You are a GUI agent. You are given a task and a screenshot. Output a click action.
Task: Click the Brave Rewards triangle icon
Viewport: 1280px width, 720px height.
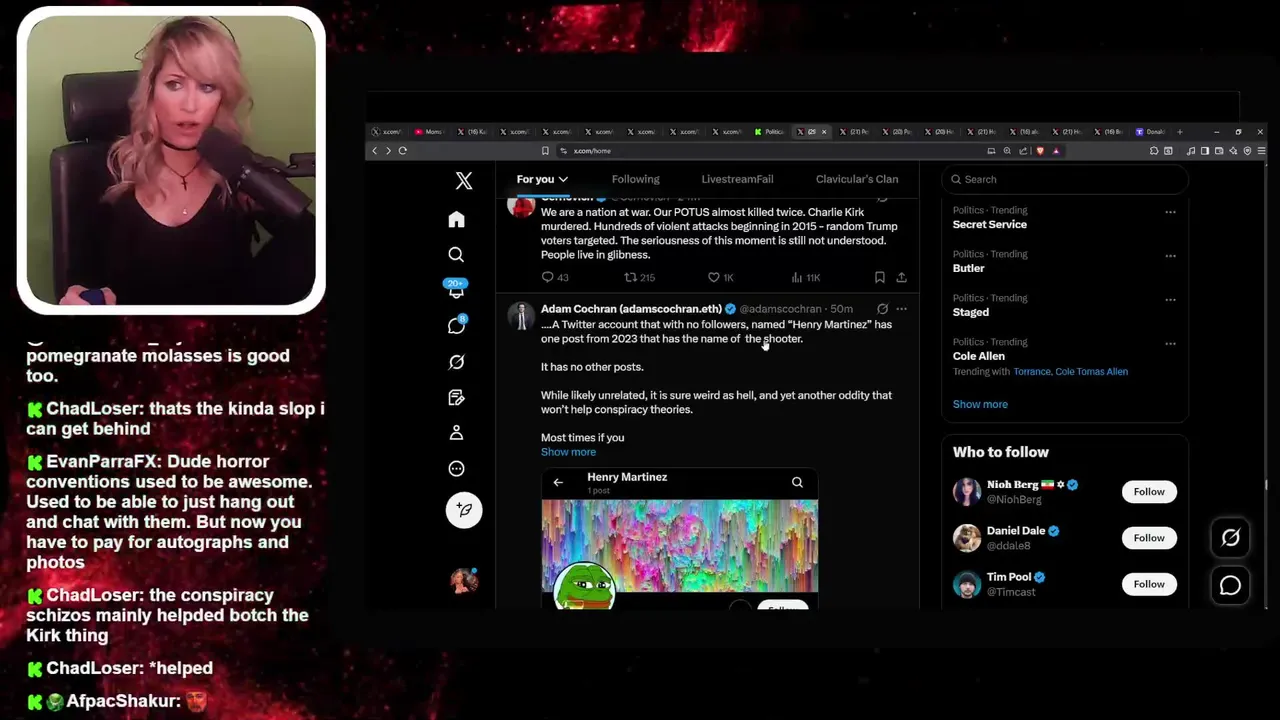point(1056,151)
